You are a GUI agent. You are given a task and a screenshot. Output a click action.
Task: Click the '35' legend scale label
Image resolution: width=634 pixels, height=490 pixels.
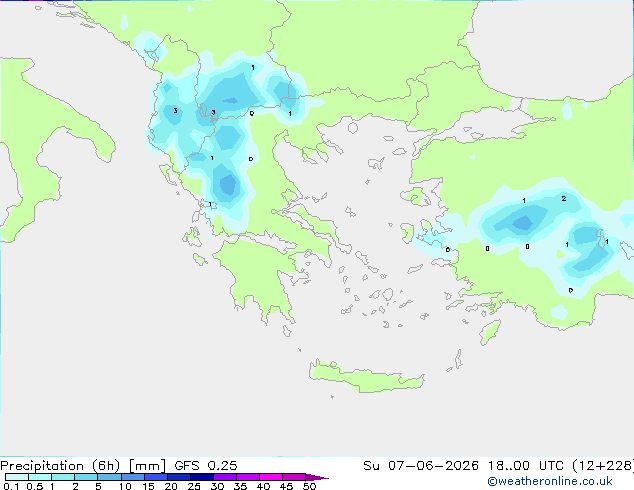point(240,486)
